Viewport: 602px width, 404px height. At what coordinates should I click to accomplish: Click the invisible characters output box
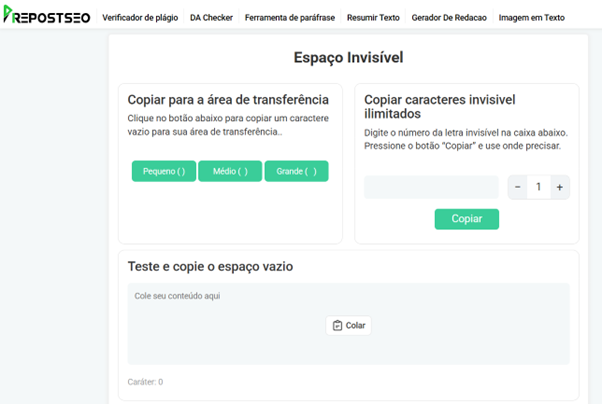pos(431,187)
